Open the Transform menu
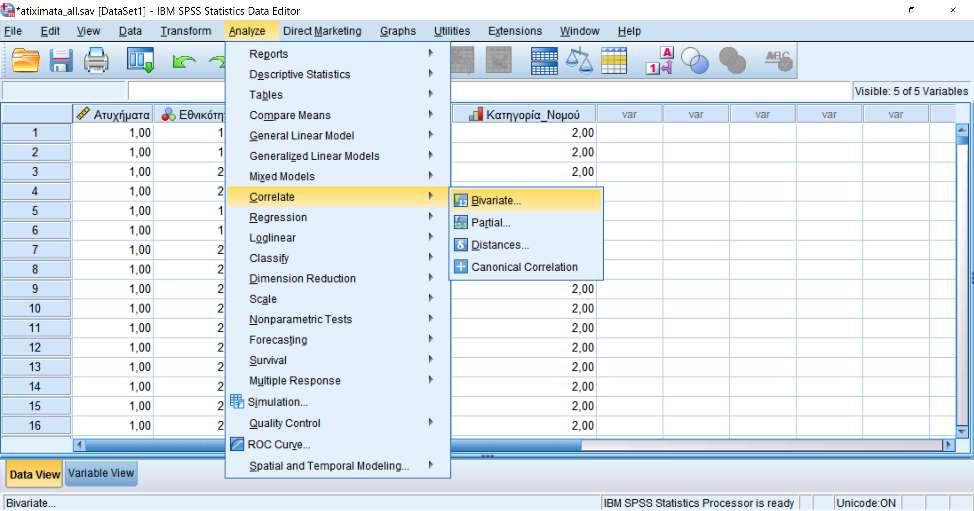974x511 pixels. 186,31
